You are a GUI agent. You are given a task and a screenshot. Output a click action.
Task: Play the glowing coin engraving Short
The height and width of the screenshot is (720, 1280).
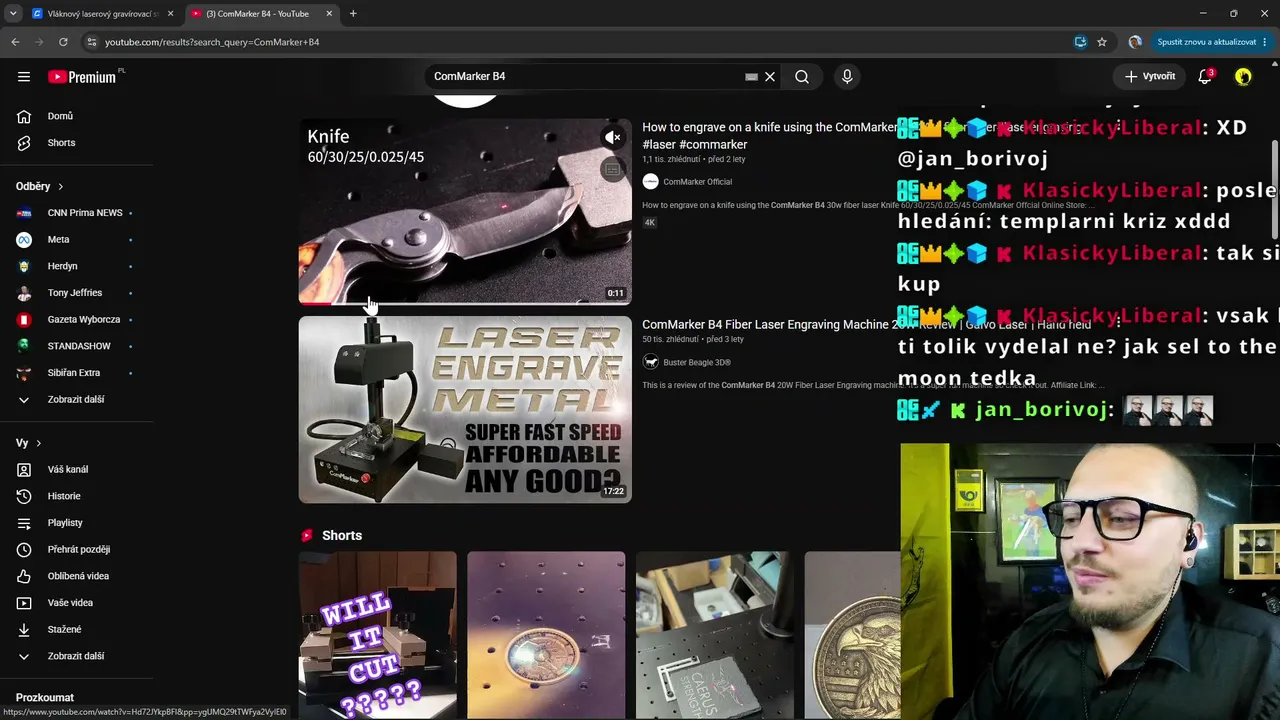coord(546,635)
